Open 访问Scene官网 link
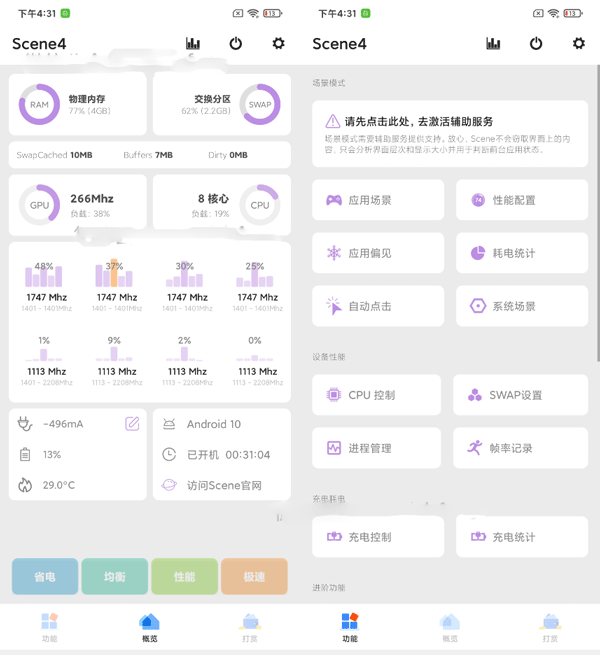Image resolution: width=600 pixels, height=655 pixels. click(222, 485)
